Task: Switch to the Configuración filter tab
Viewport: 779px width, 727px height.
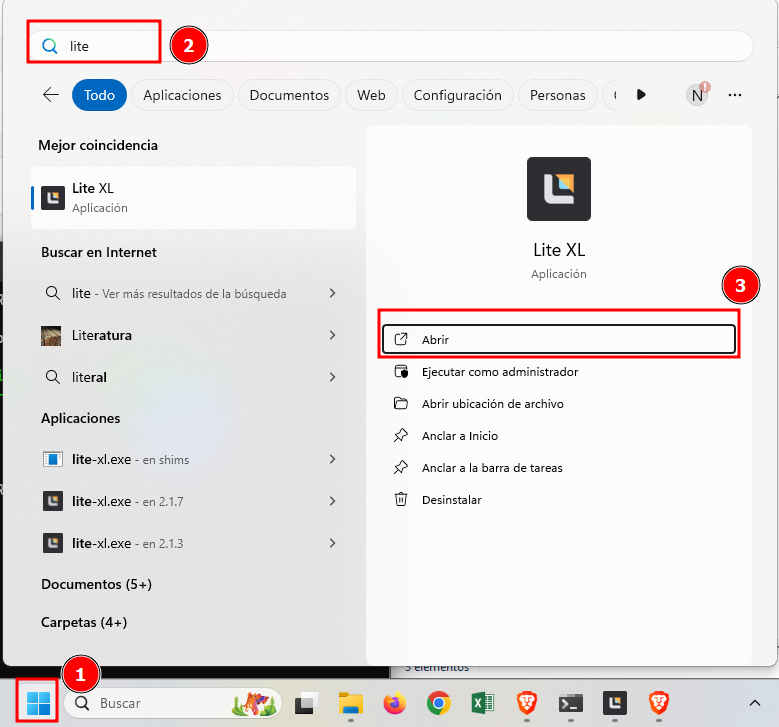Action: [458, 95]
